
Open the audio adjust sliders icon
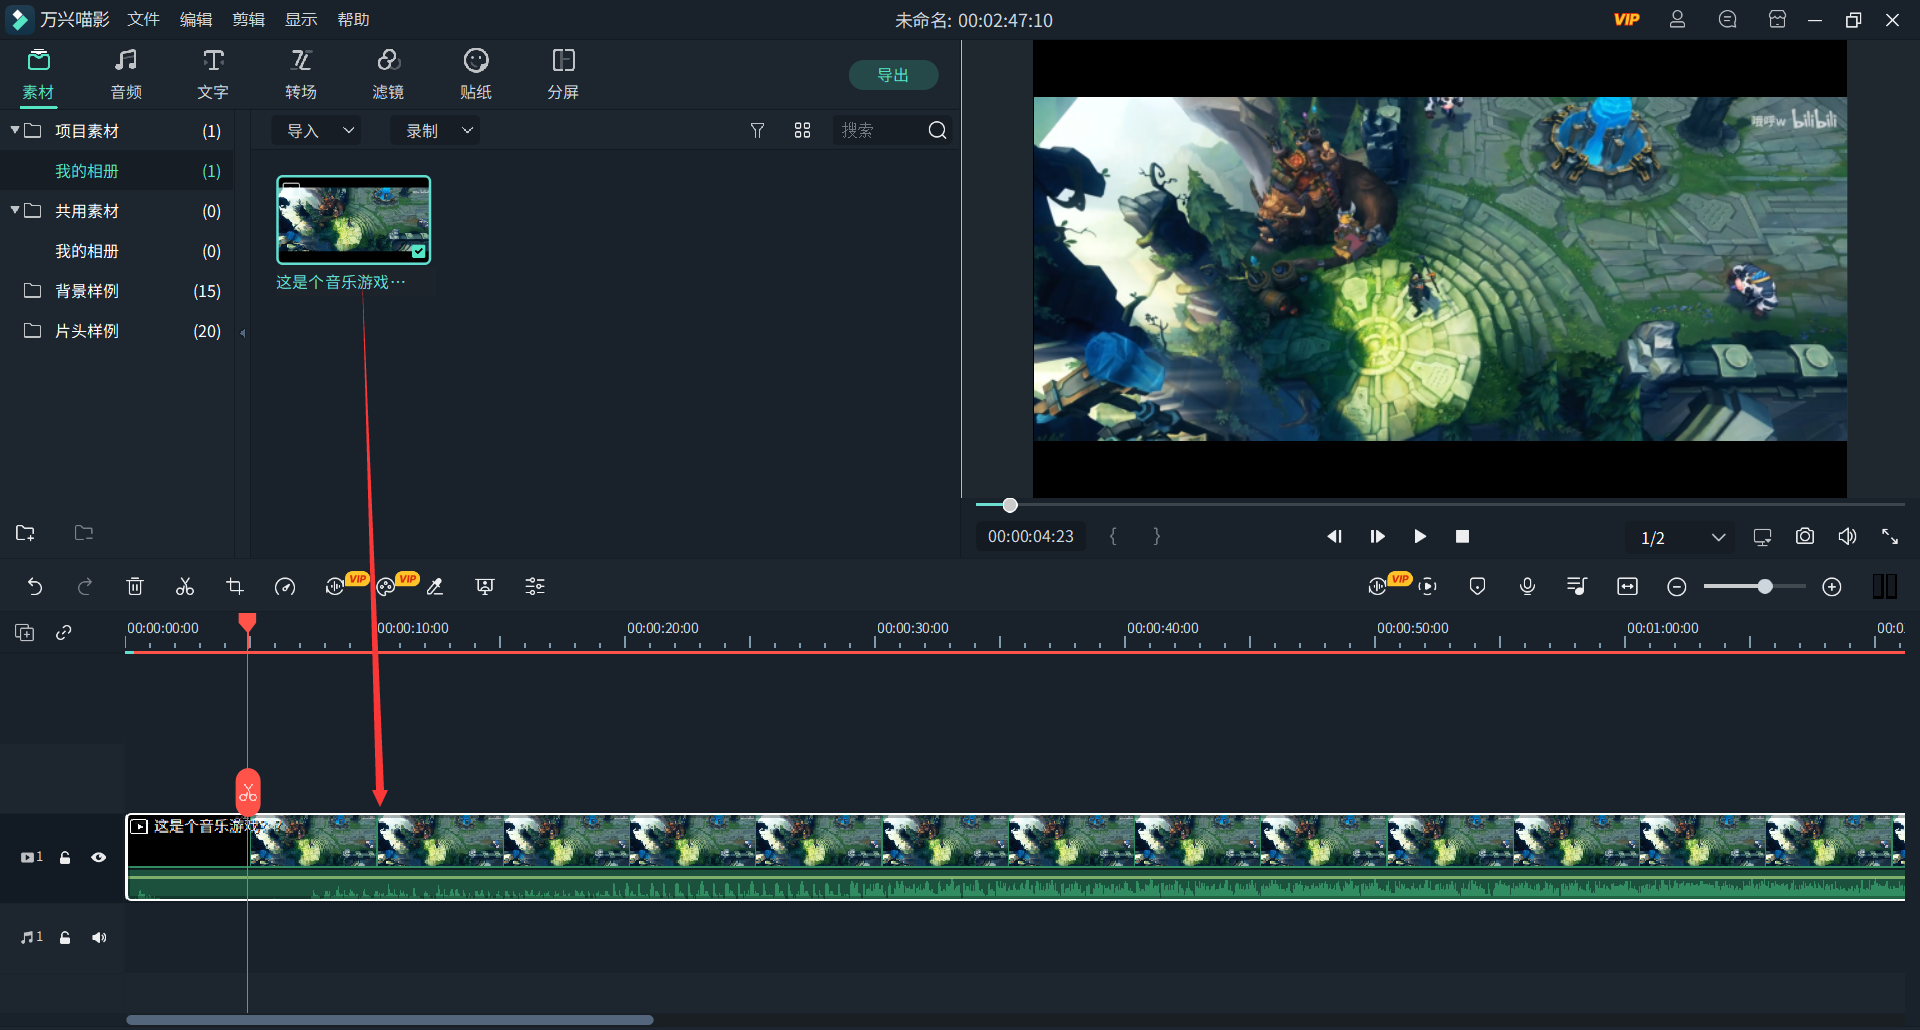tap(535, 587)
